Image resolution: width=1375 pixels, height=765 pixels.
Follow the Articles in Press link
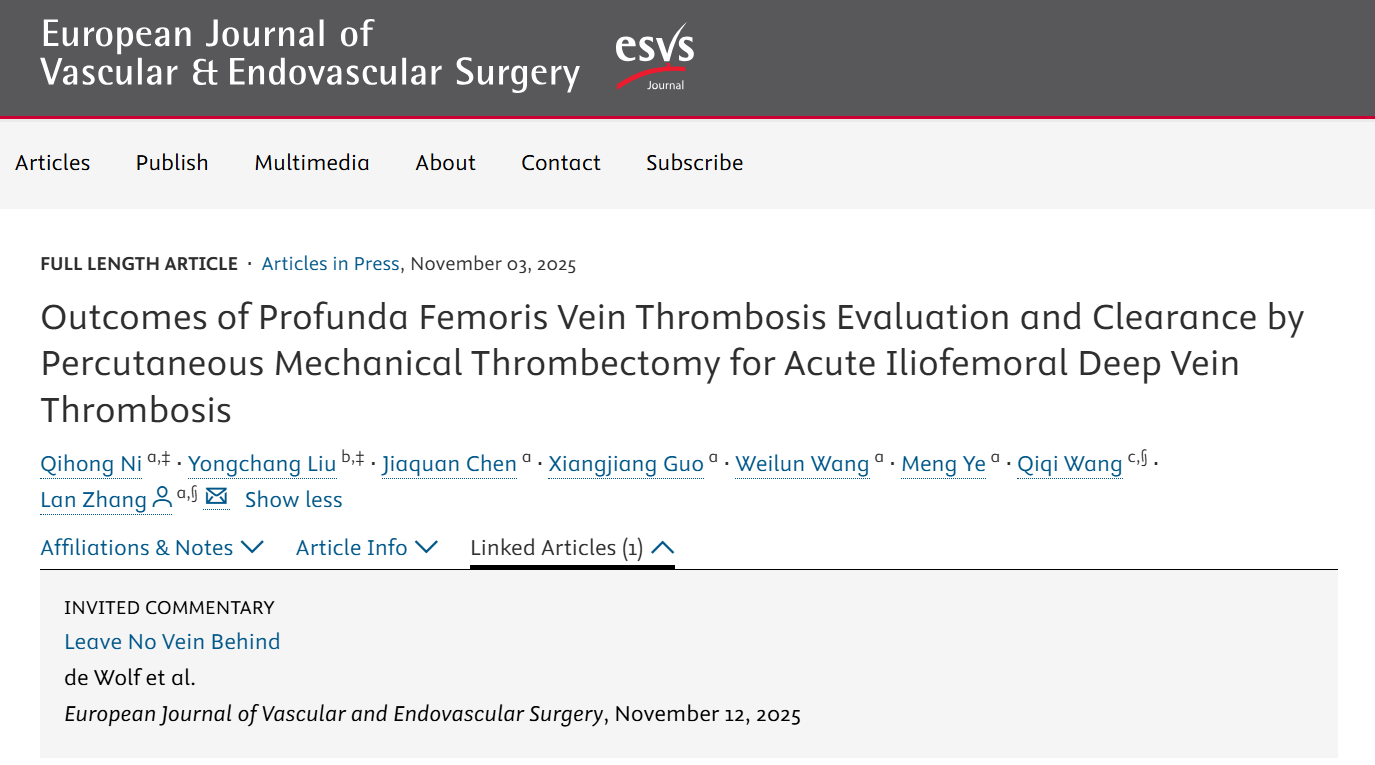click(x=330, y=264)
